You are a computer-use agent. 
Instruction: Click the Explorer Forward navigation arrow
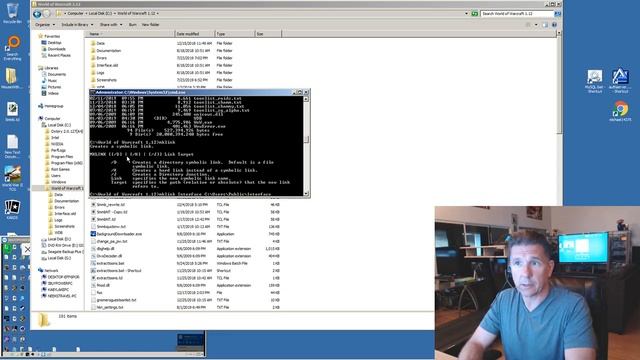coord(47,14)
